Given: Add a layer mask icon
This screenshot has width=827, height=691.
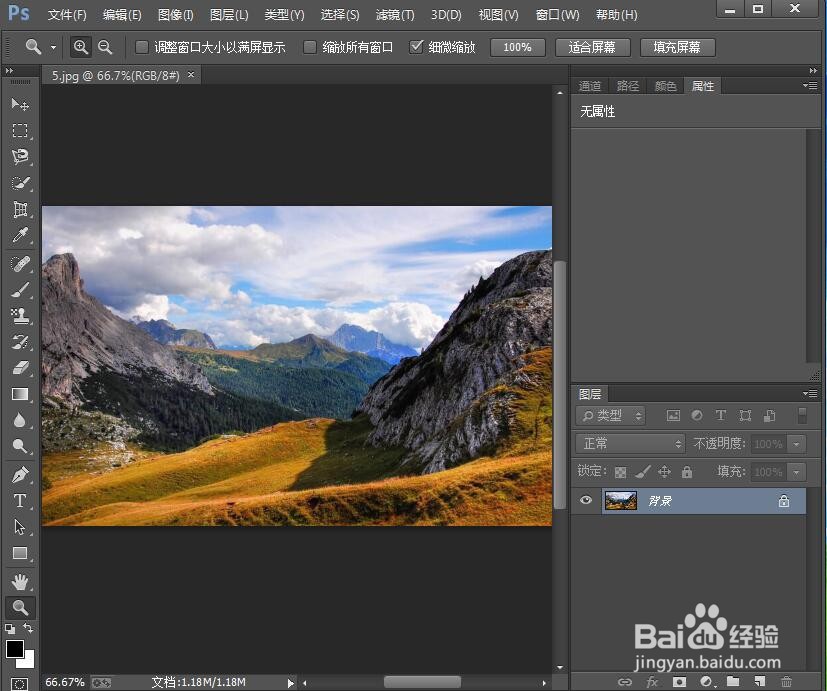Looking at the screenshot, I should pyautogui.click(x=679, y=682).
